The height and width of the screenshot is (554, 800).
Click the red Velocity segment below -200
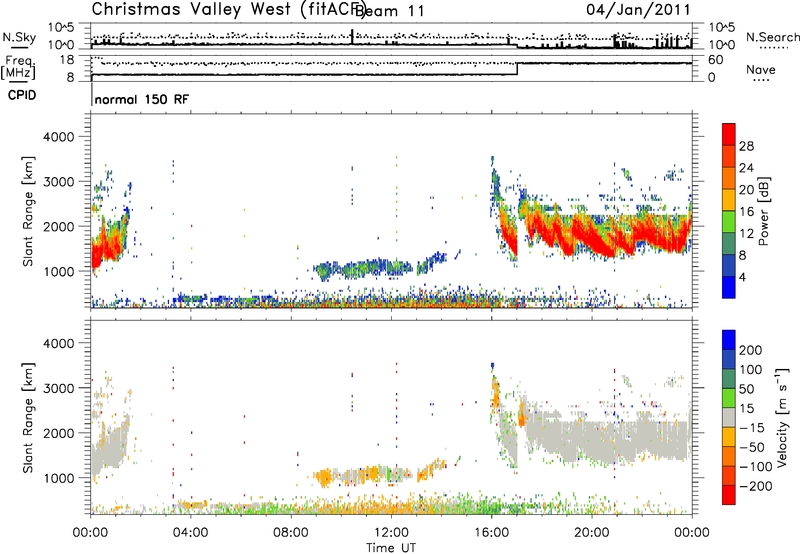point(729,495)
